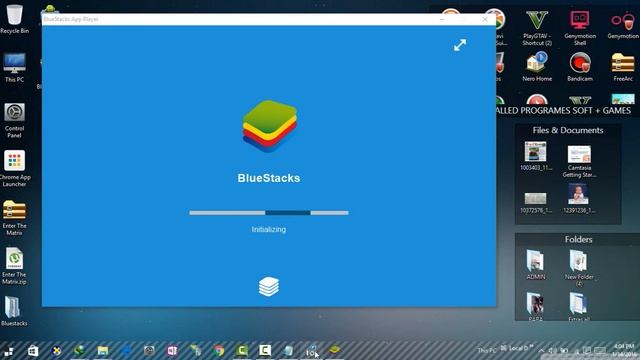Select the PlayGTAV - Shortcut (2) icon

[x=537, y=28]
